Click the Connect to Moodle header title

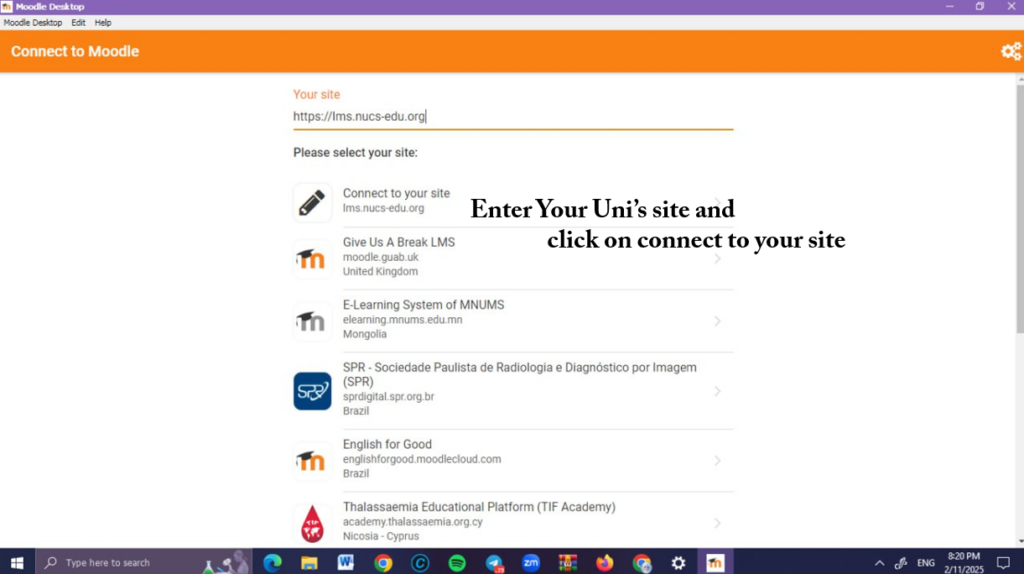75,51
